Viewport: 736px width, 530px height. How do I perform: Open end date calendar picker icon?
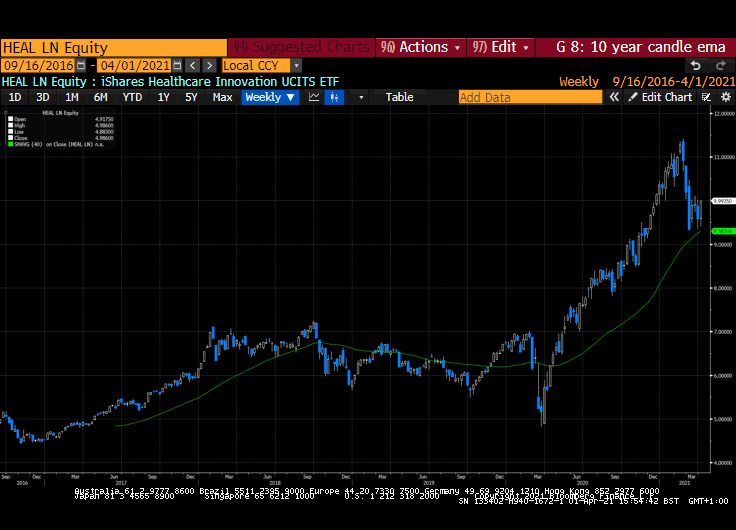click(177, 65)
